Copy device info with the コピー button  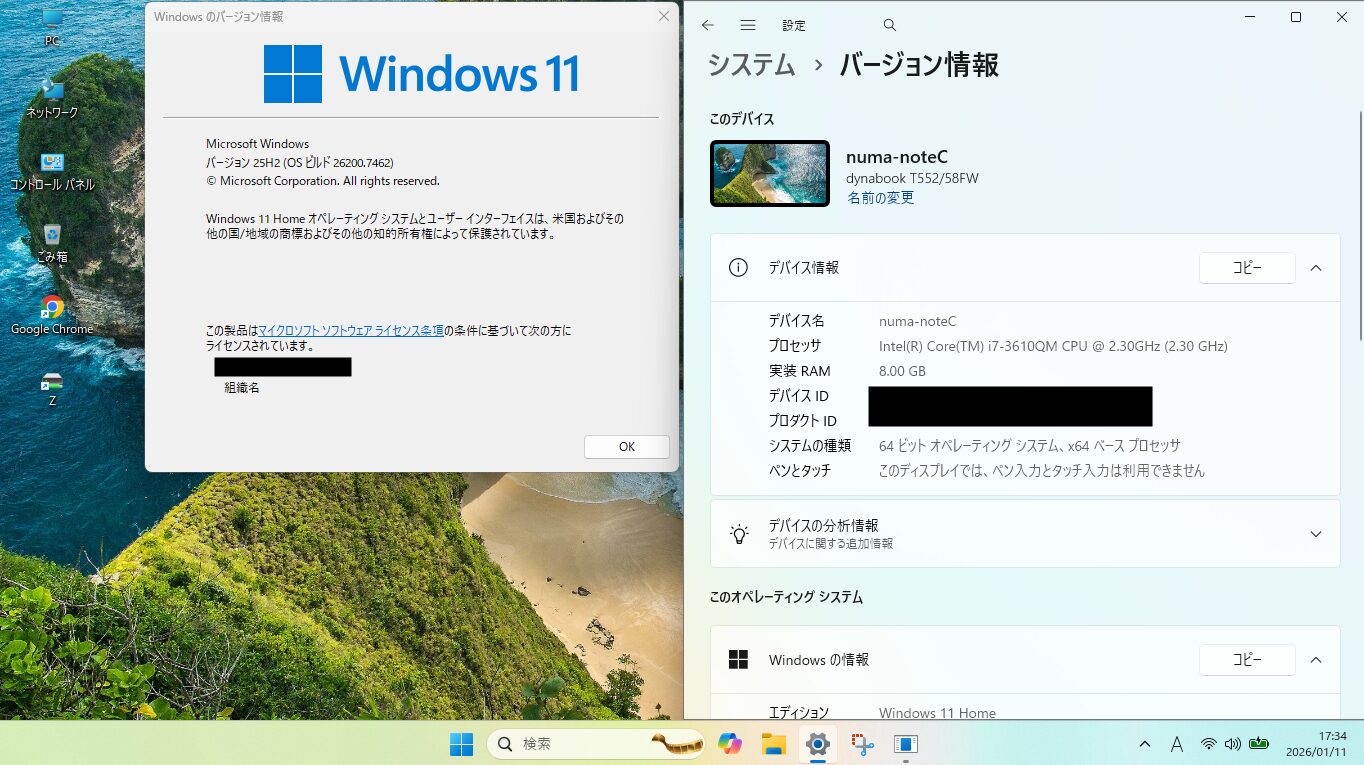(1247, 268)
